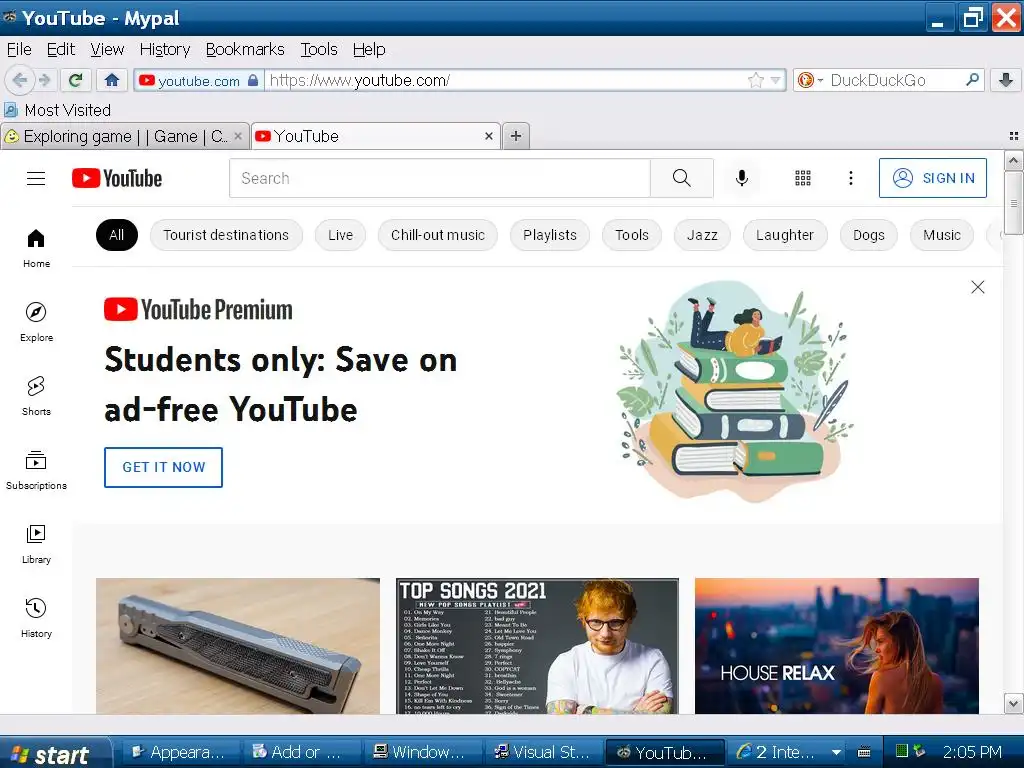Select the Dogs filter chip

(869, 235)
